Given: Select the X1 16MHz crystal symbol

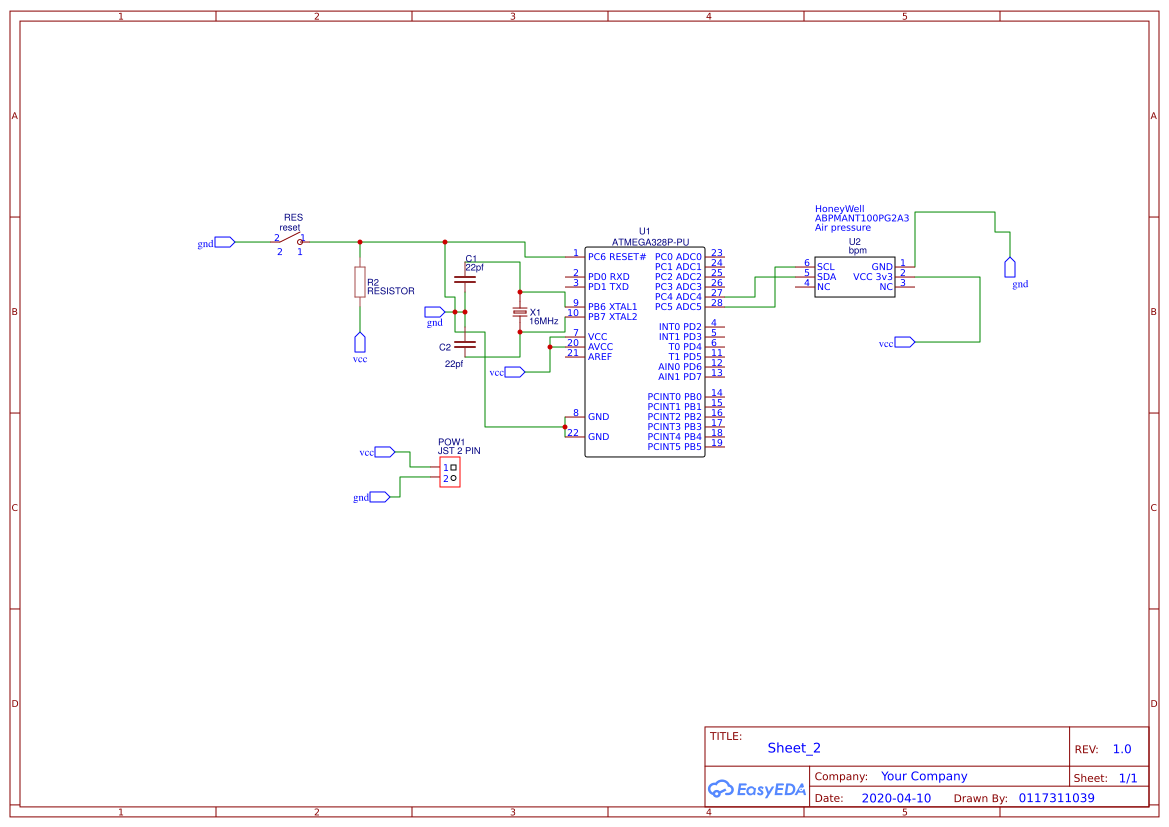Looking at the screenshot, I should click(520, 313).
